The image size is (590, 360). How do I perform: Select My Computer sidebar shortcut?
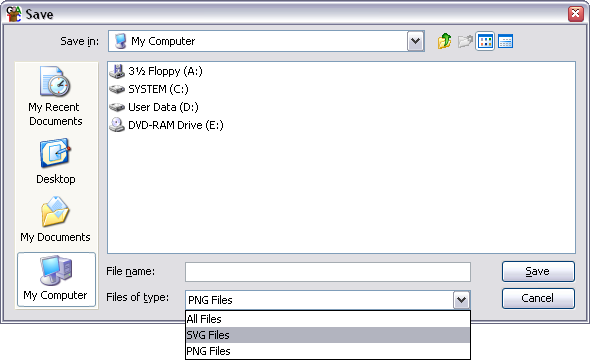coord(56,279)
